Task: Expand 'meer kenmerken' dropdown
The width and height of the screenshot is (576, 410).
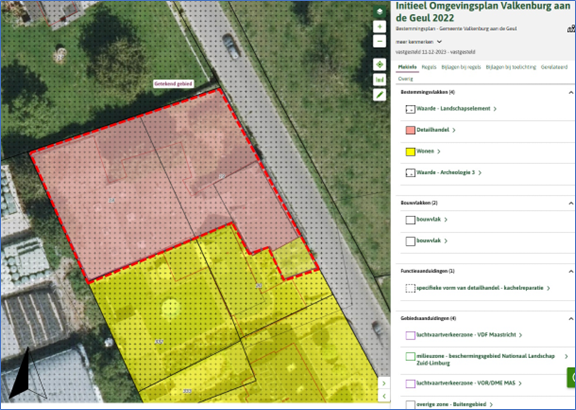Action: click(x=419, y=42)
